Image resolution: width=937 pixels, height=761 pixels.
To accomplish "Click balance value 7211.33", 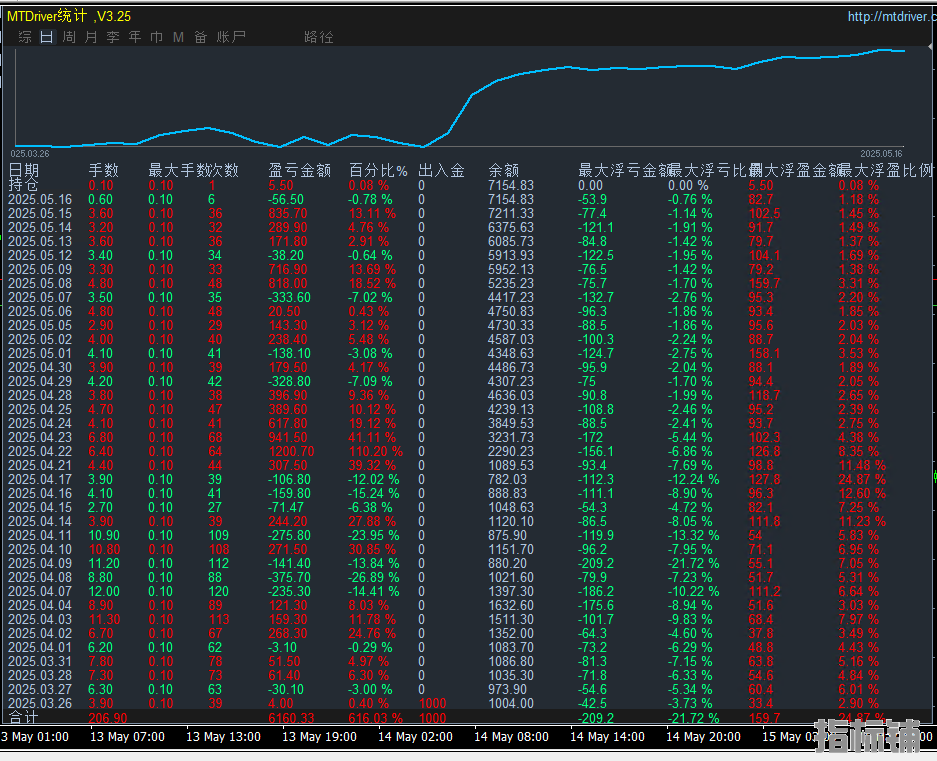I will (511, 213).
